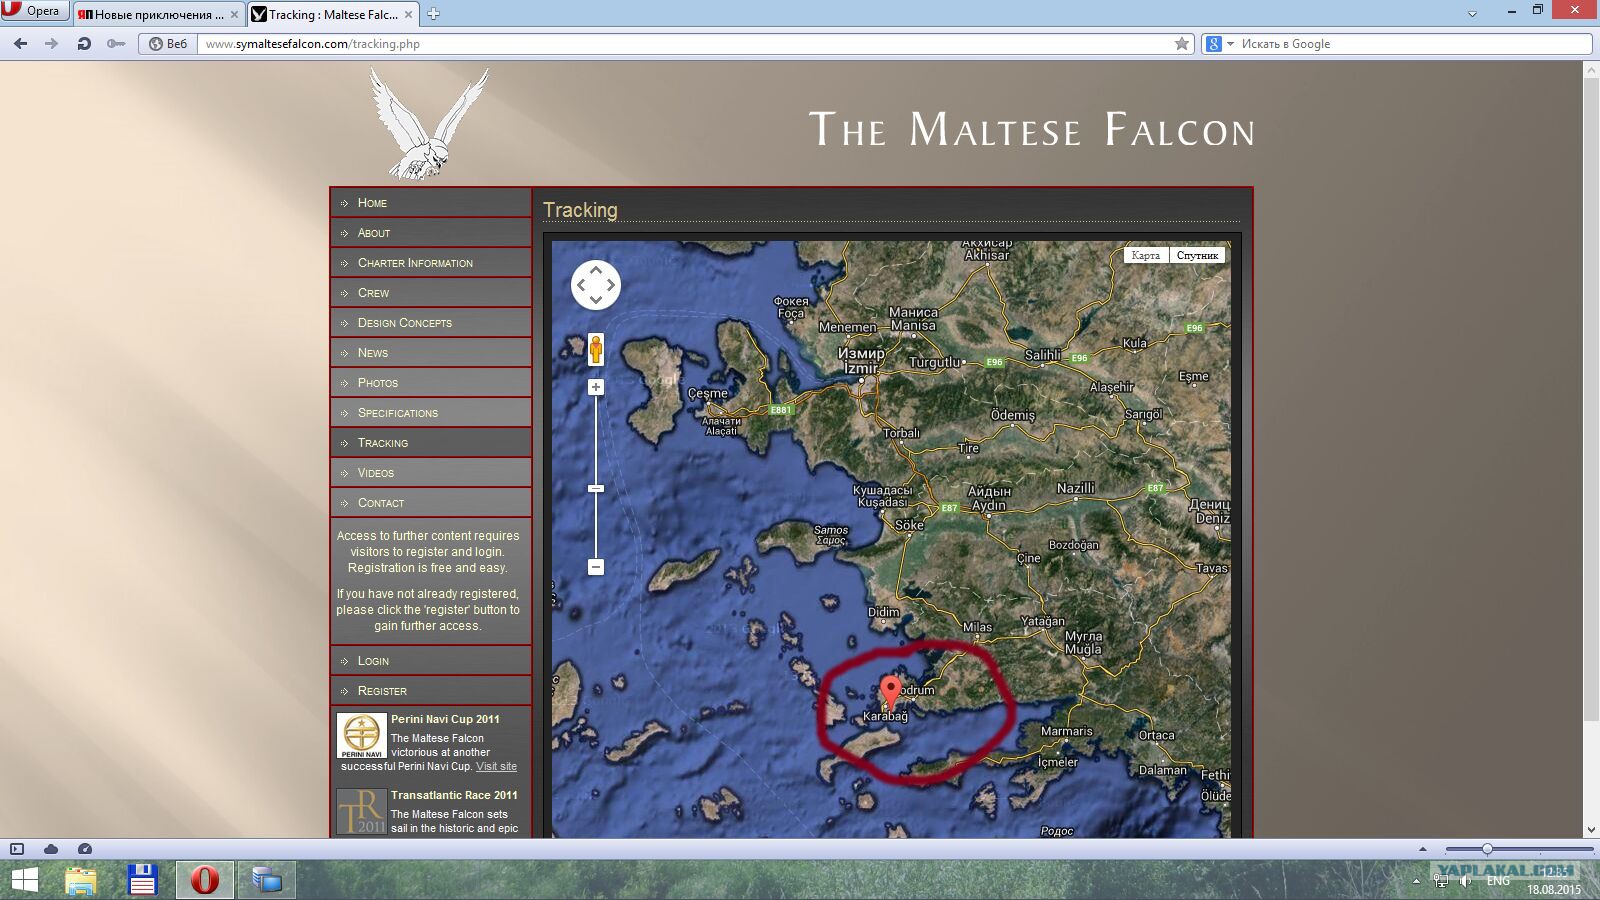Open the Contact page

[x=431, y=503]
